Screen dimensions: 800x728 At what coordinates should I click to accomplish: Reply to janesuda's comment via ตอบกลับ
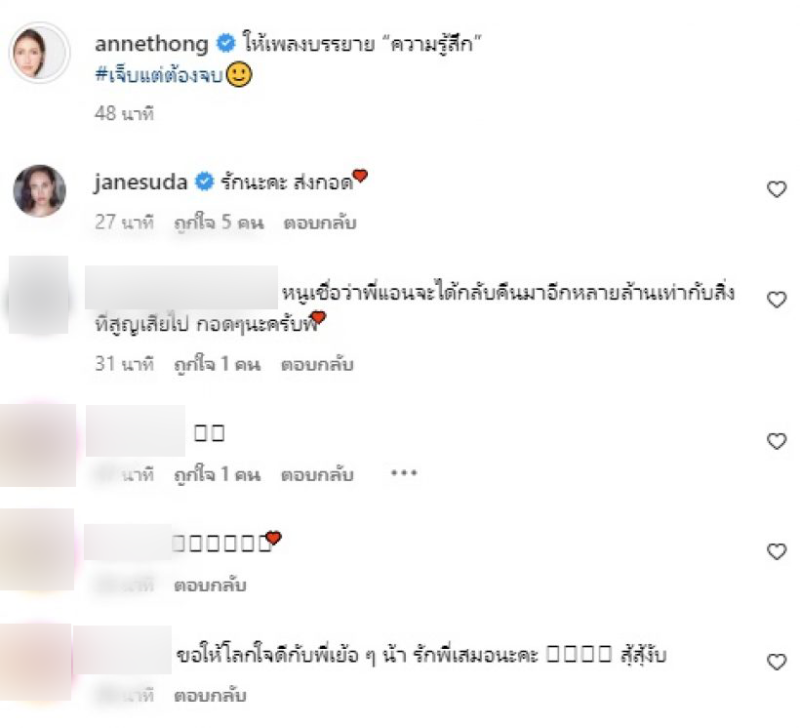tap(319, 223)
